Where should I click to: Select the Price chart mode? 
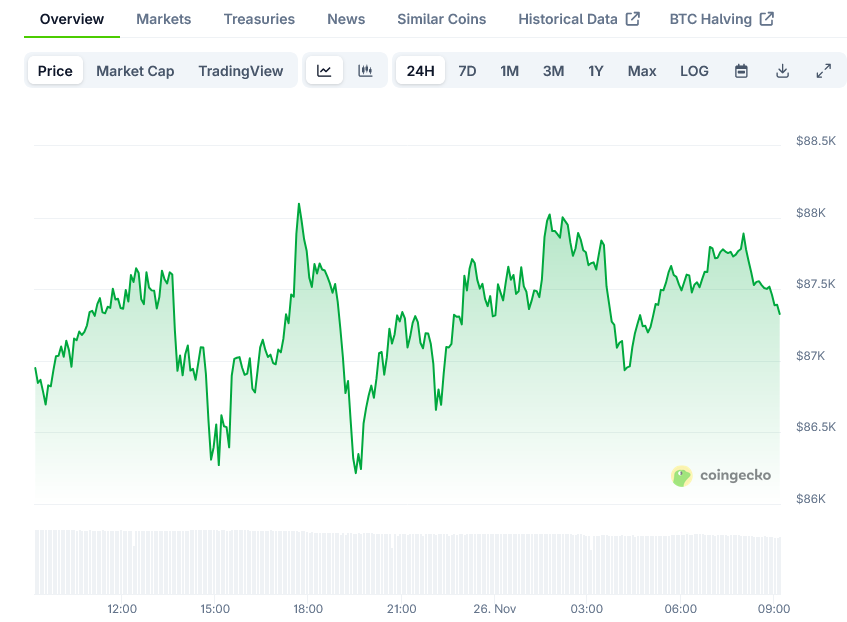[x=55, y=71]
